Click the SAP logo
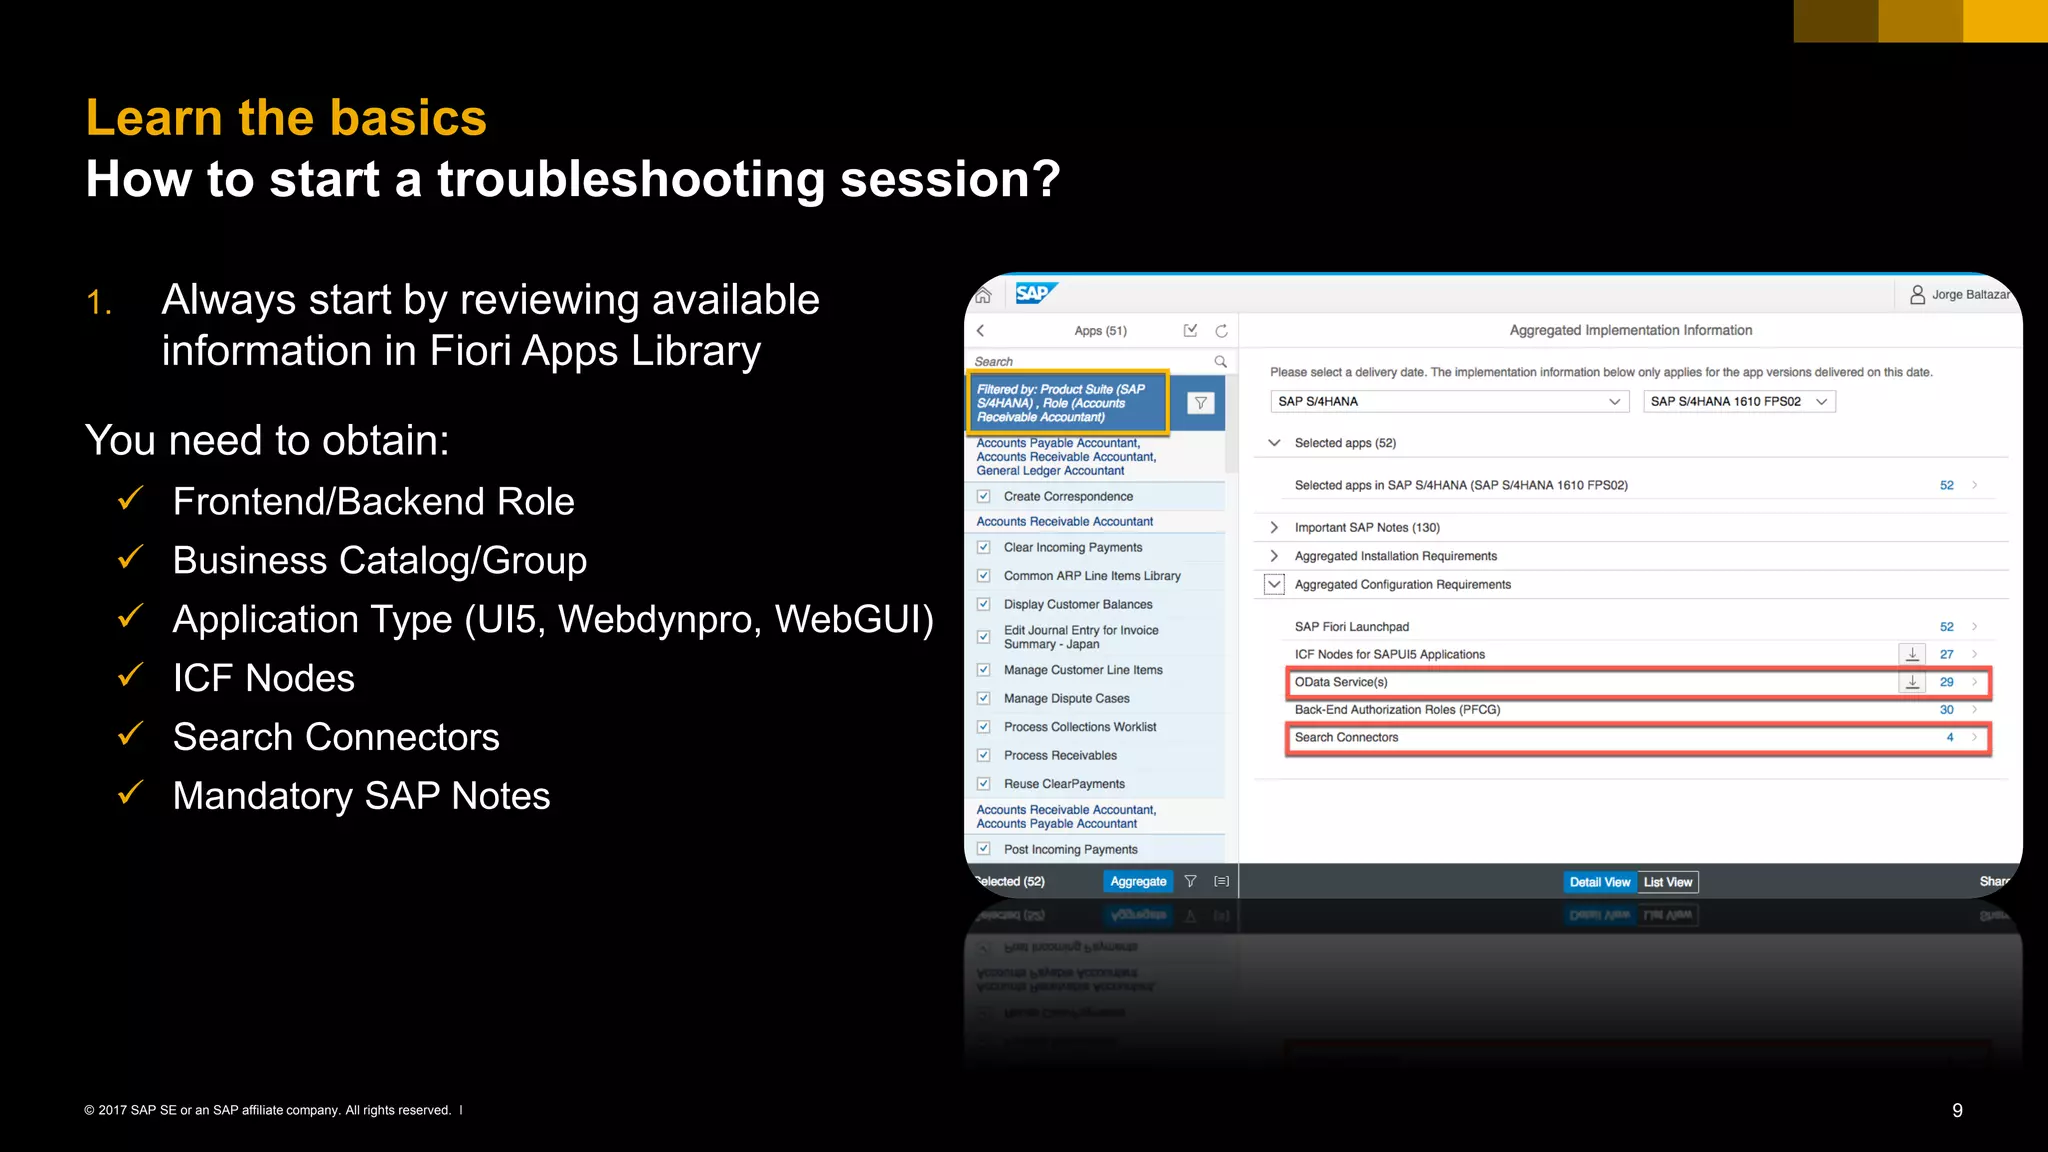Image resolution: width=2048 pixels, height=1152 pixels. coord(1036,293)
